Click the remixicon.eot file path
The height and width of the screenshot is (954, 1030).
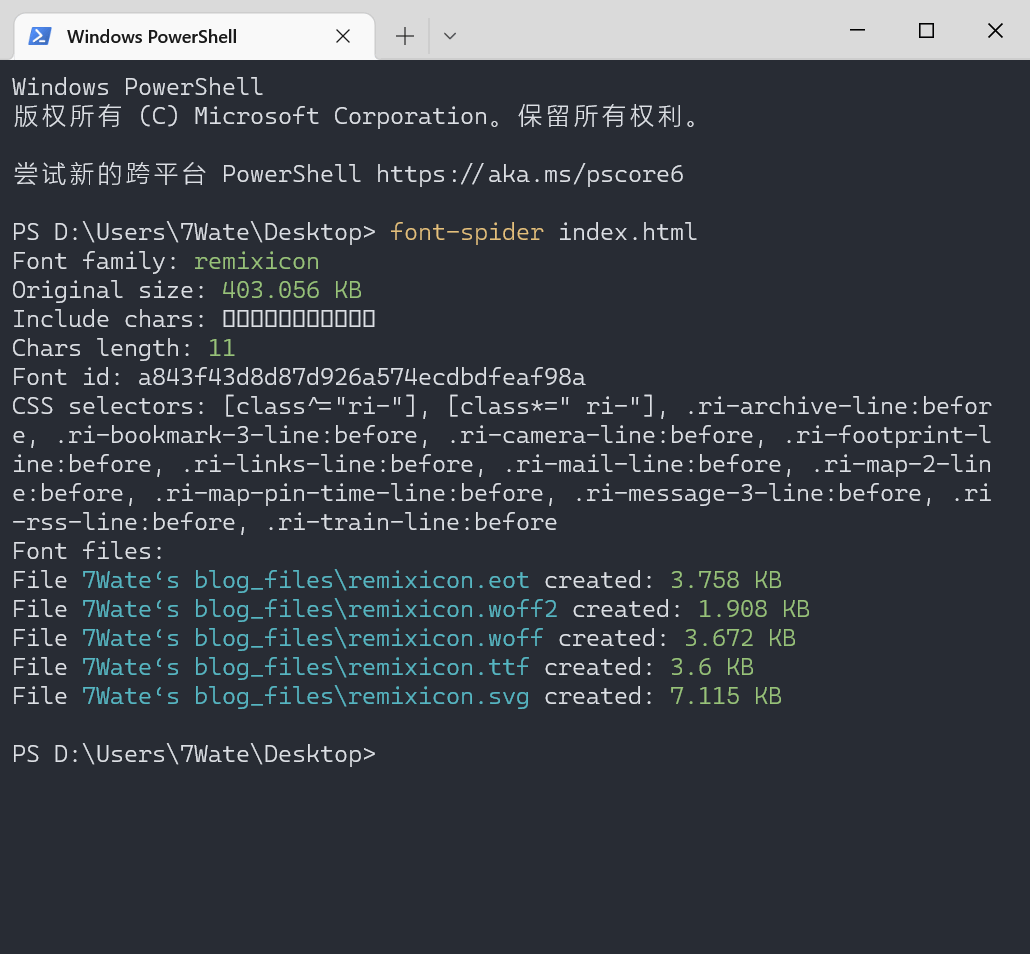305,580
